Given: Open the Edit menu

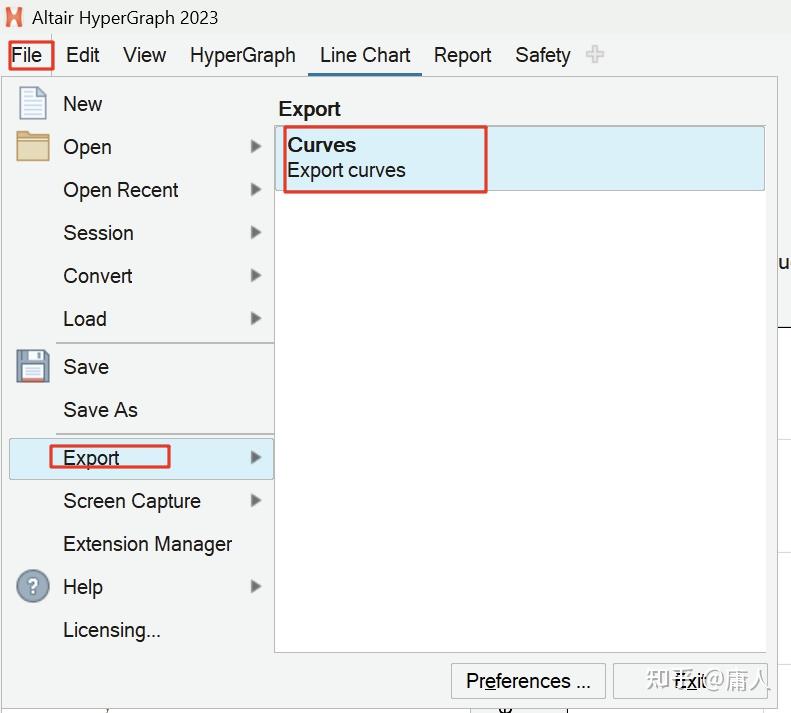Looking at the screenshot, I should pos(83,55).
